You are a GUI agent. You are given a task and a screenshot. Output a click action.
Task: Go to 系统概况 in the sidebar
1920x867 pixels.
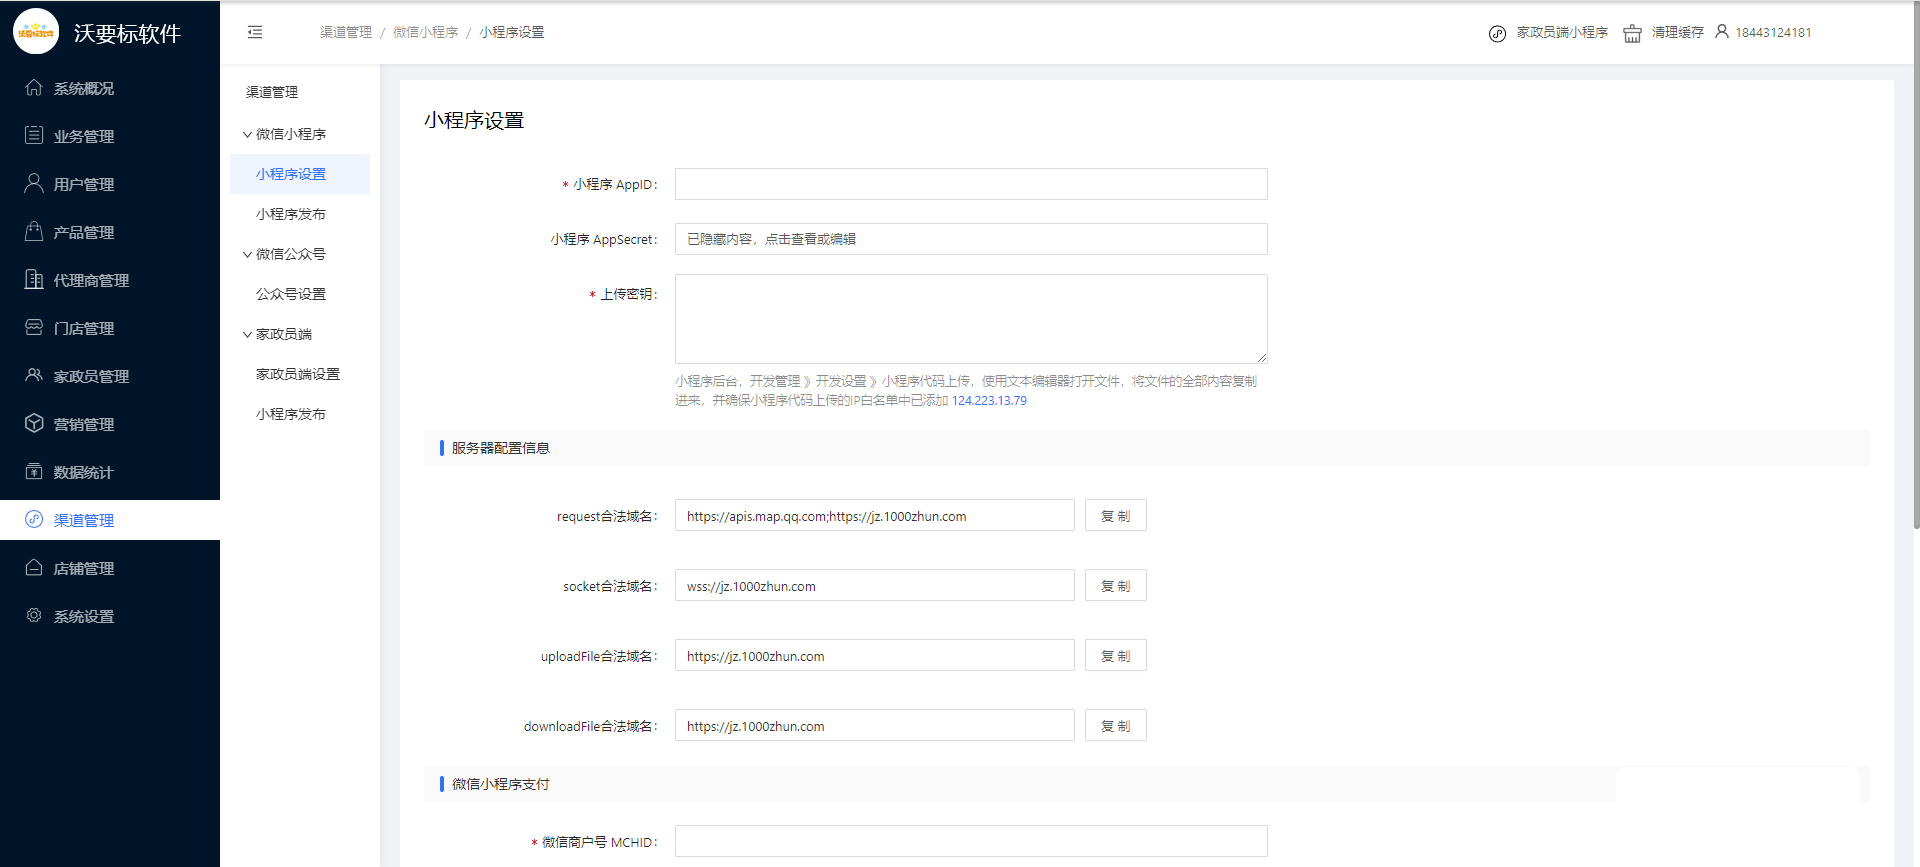click(x=84, y=88)
